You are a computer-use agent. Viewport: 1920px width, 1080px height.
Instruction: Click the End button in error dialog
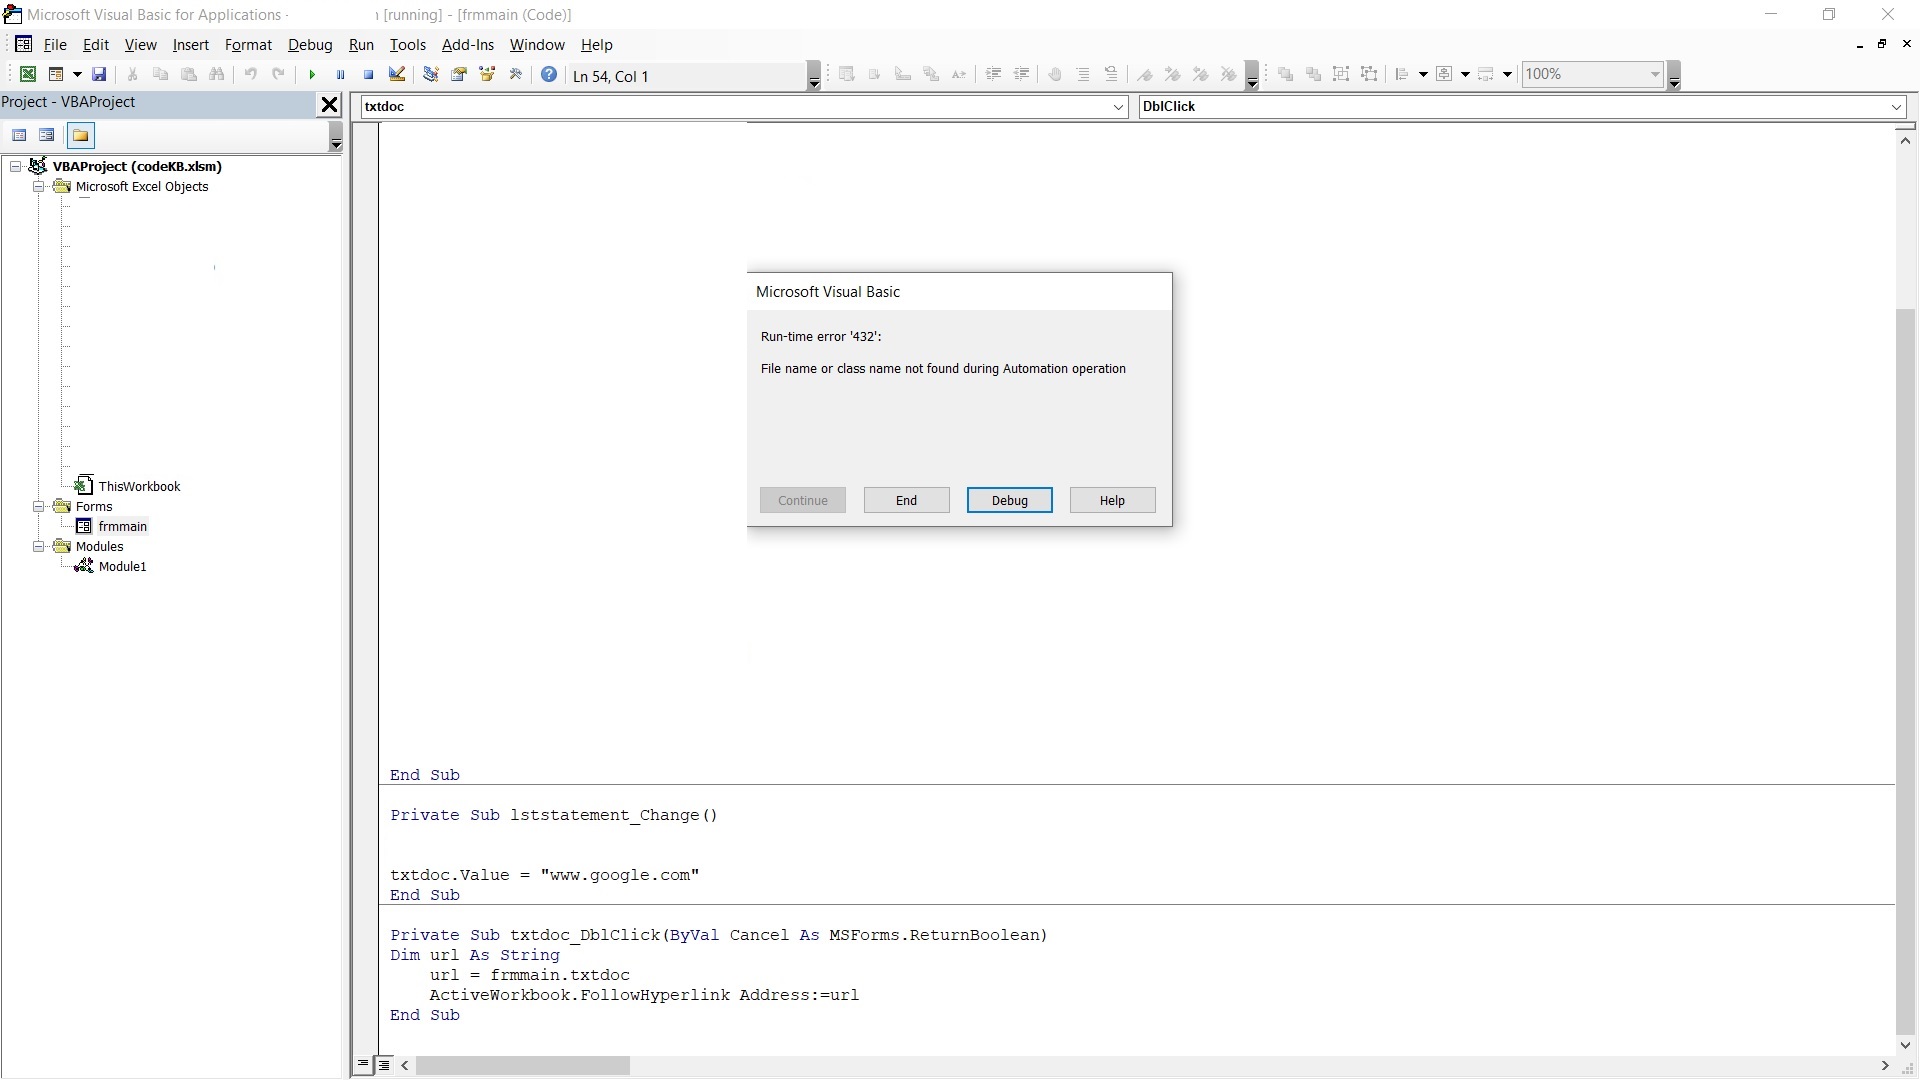coord(906,500)
